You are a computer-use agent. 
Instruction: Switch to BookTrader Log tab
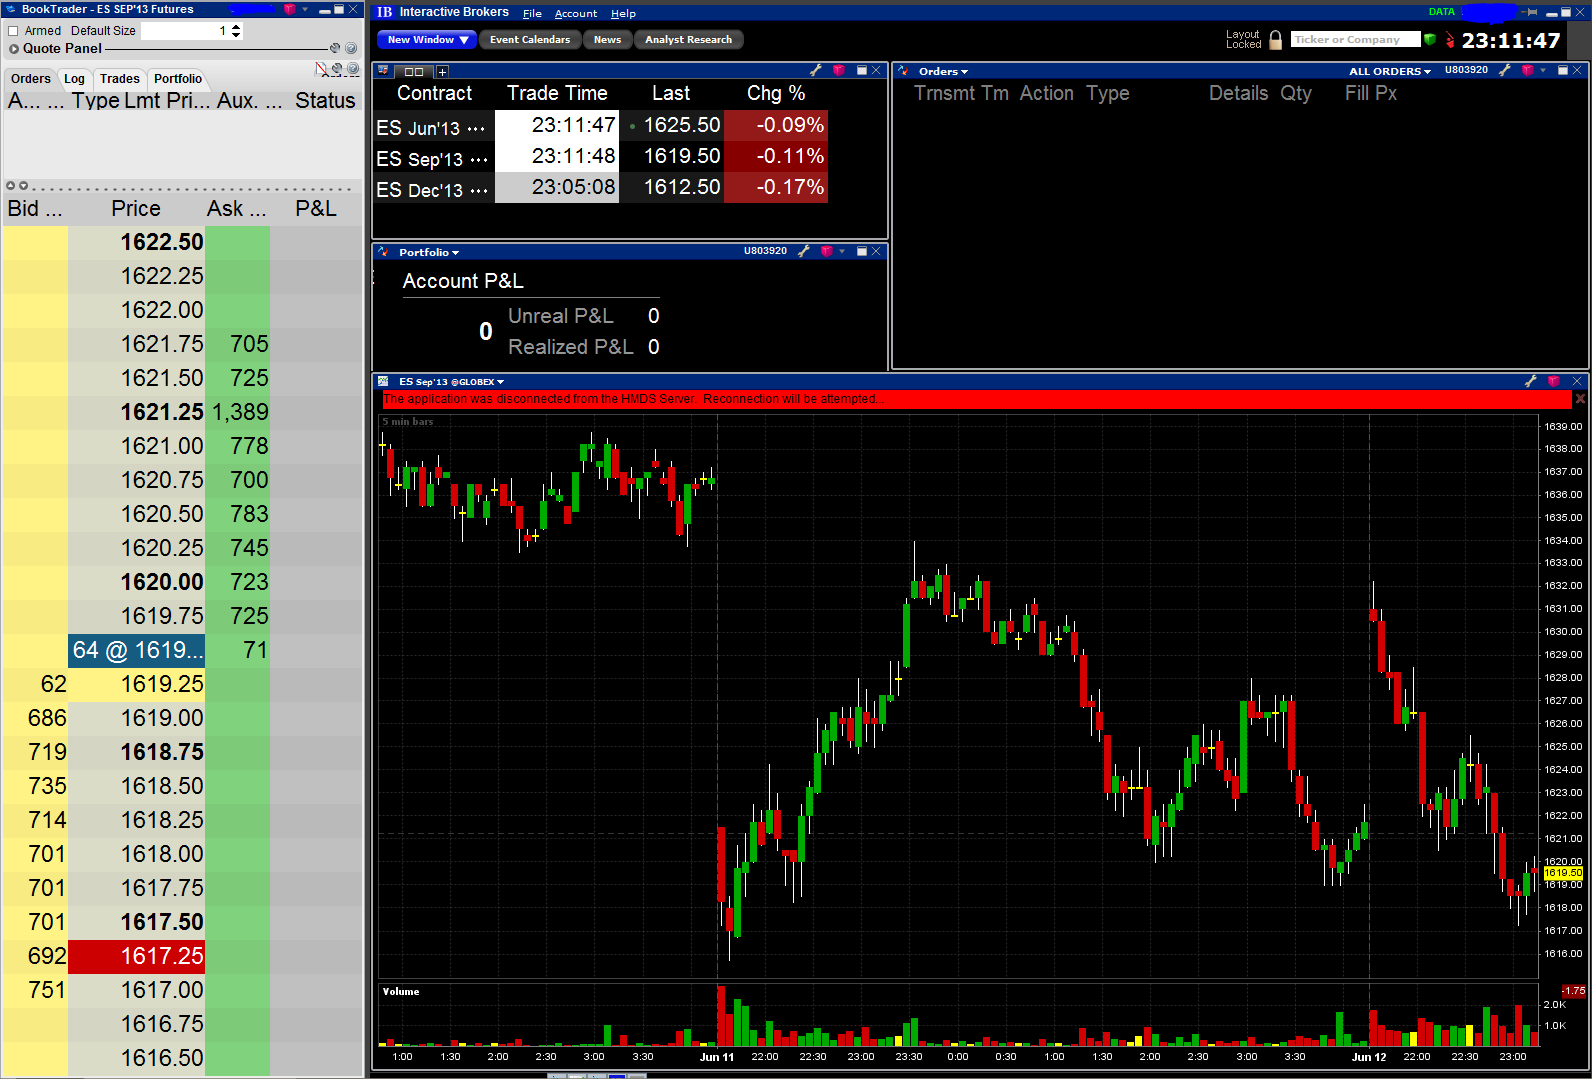pyautogui.click(x=75, y=79)
